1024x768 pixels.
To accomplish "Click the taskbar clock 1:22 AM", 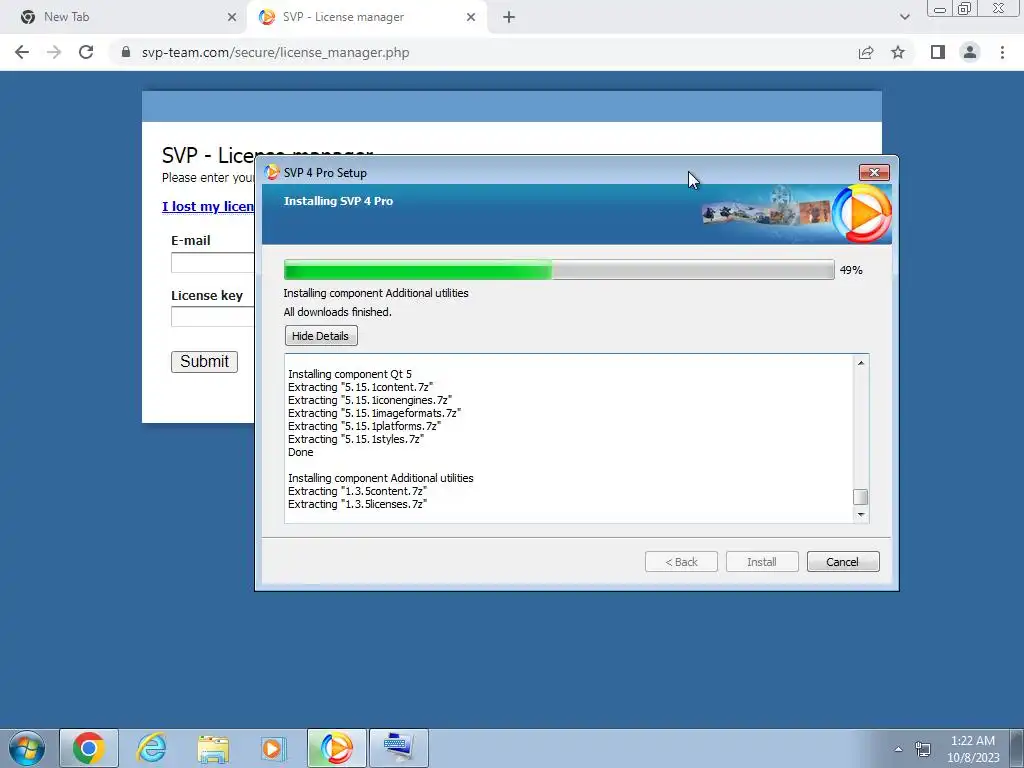I will (972, 741).
